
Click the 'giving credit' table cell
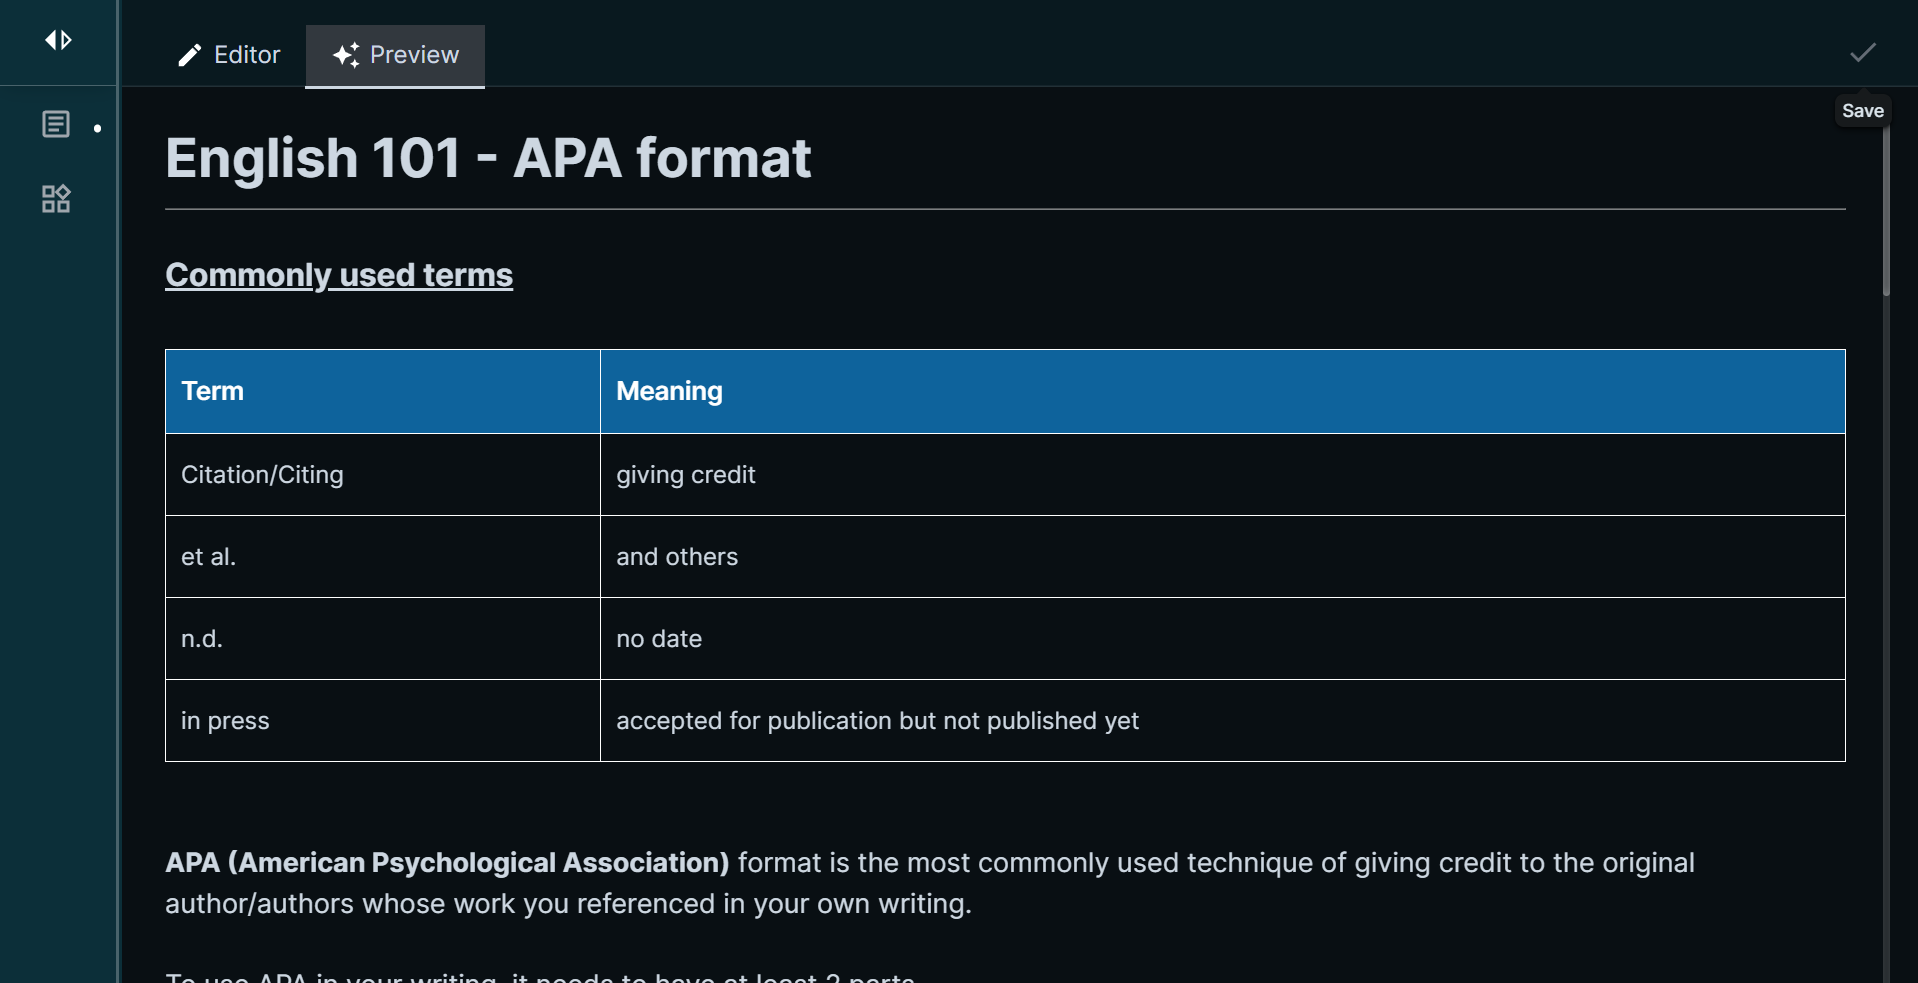tap(1222, 475)
